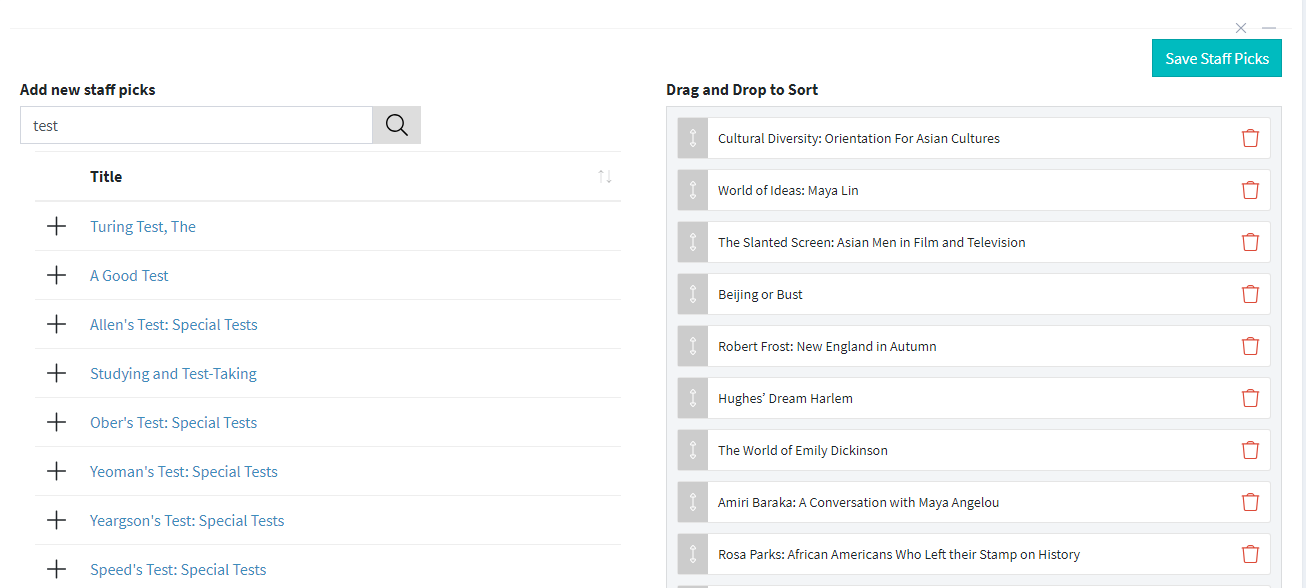The width and height of the screenshot is (1306, 588).
Task: Add Yeargson's Test: Special Tests plus icon
Action: pyautogui.click(x=57, y=520)
